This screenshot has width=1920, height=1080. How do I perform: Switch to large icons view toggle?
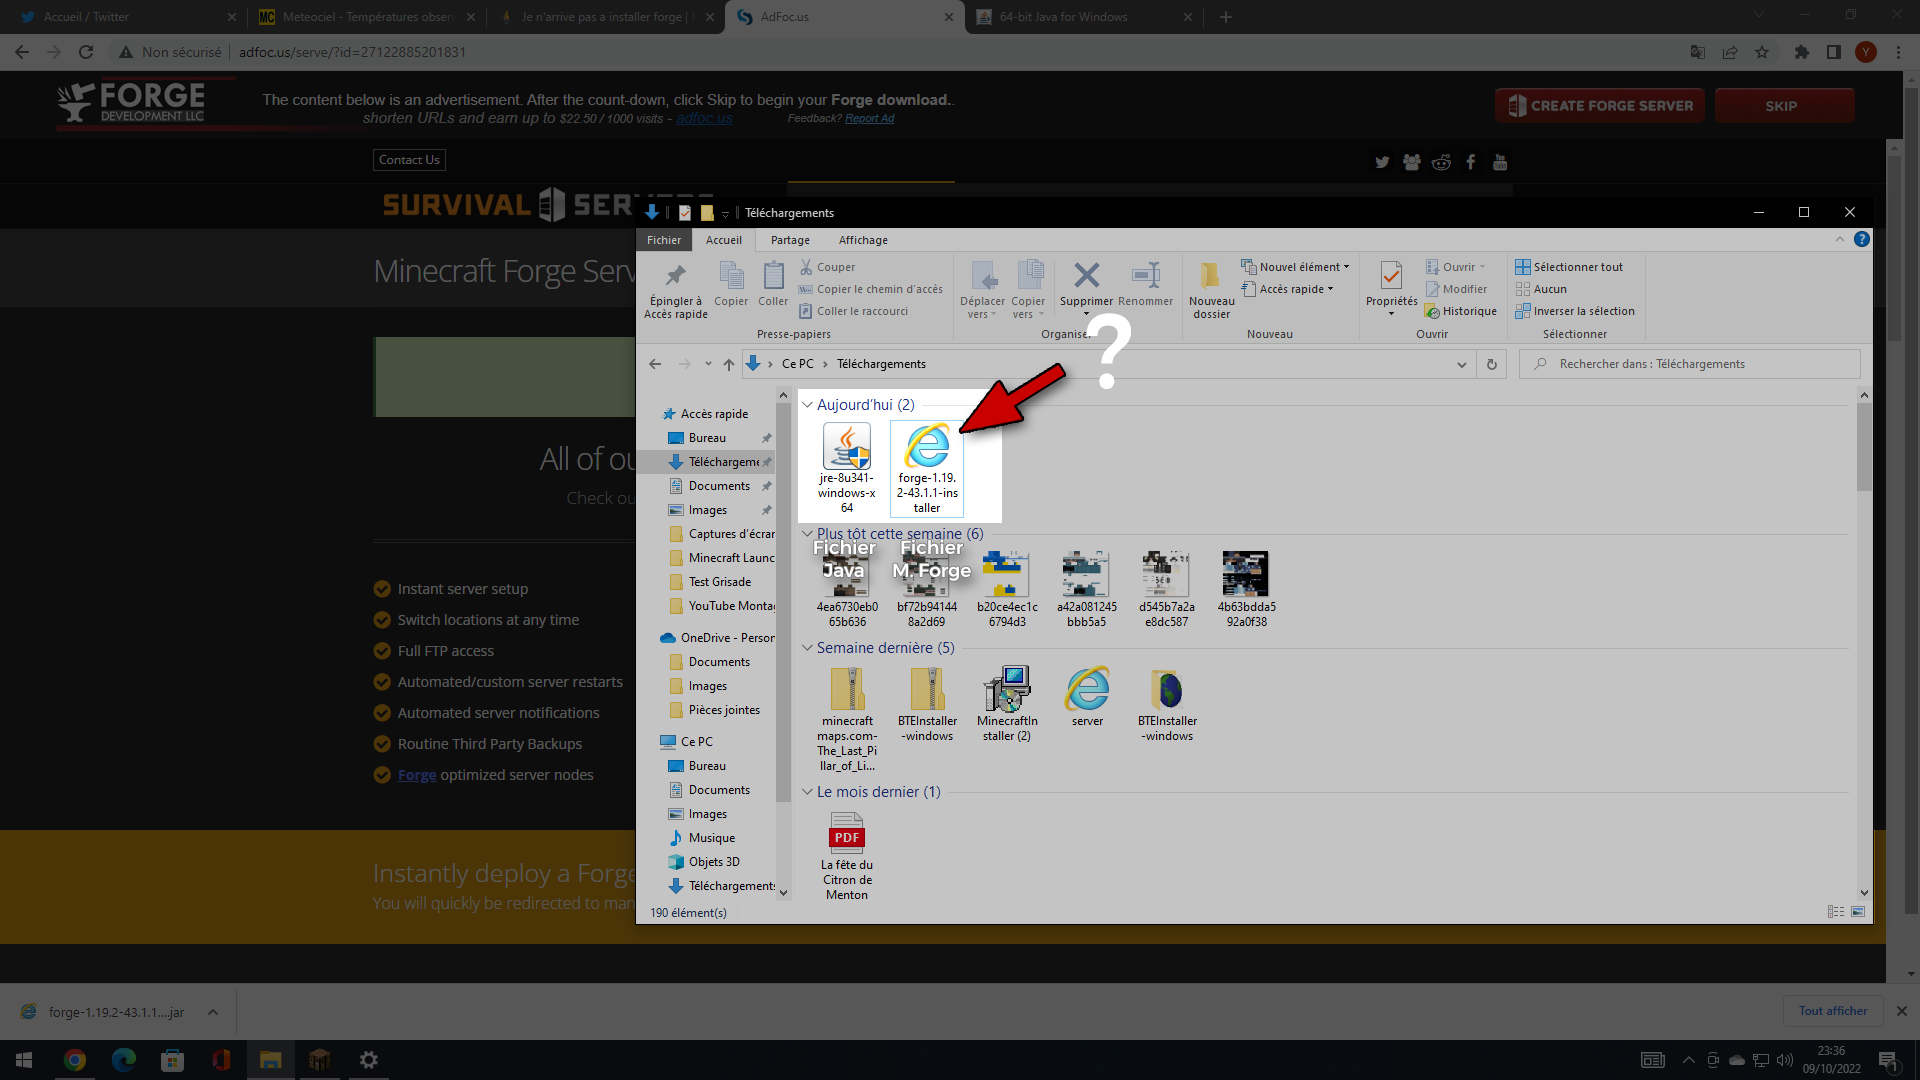1858,912
